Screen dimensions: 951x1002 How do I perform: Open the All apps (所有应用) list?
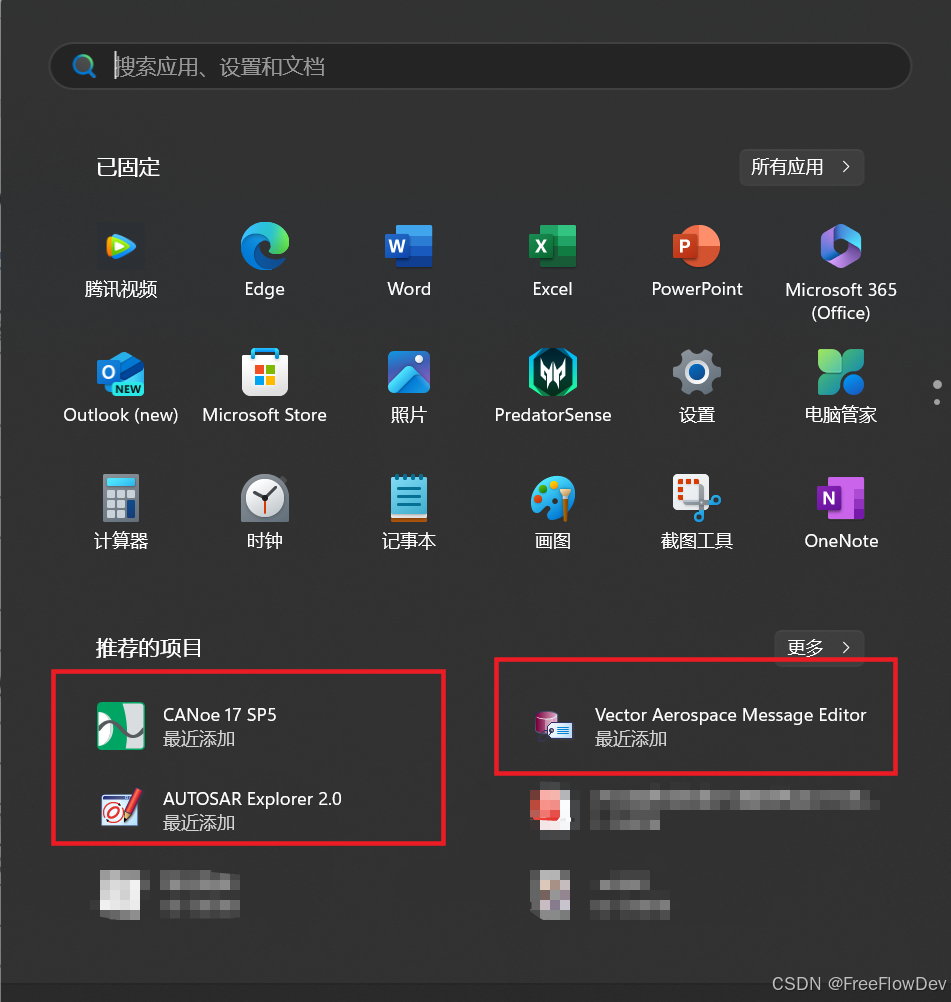(x=801, y=167)
